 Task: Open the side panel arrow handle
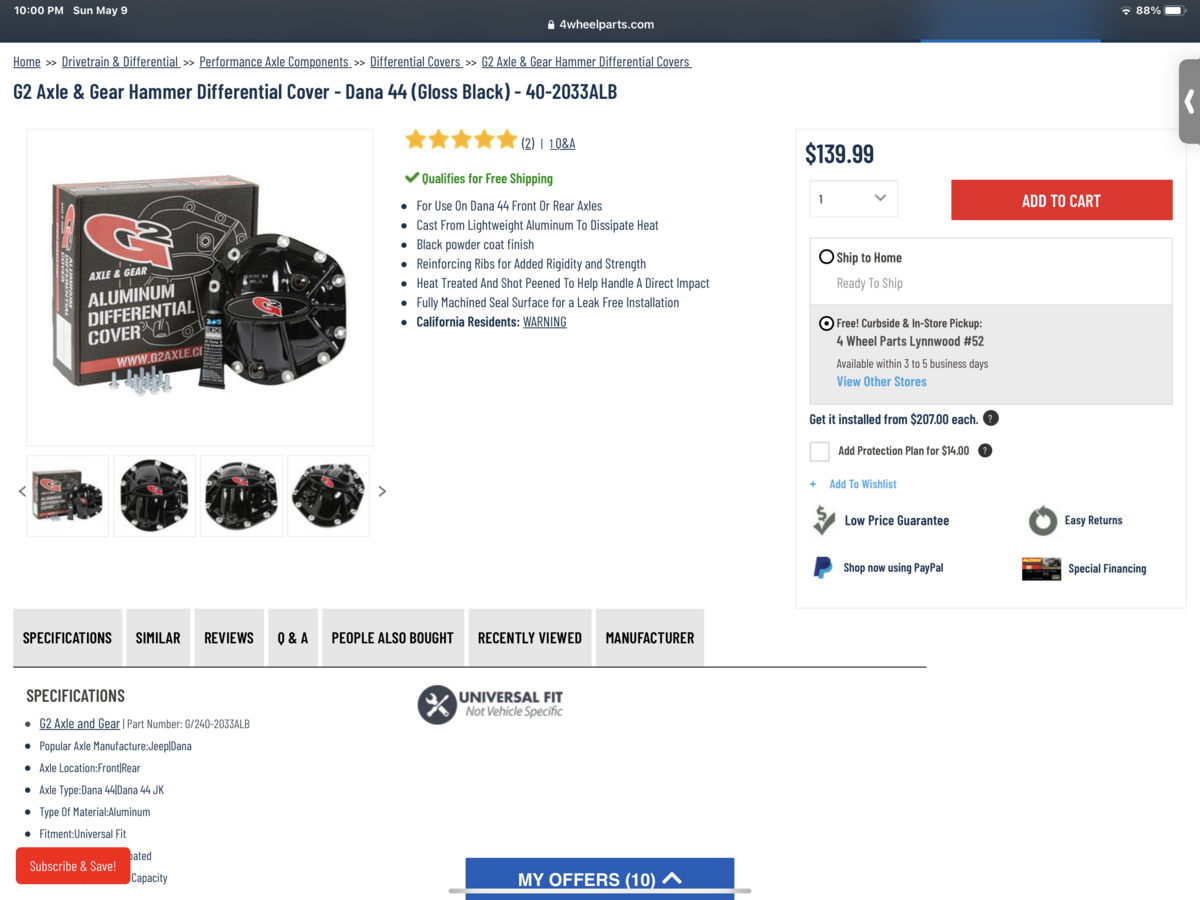(x=1189, y=101)
